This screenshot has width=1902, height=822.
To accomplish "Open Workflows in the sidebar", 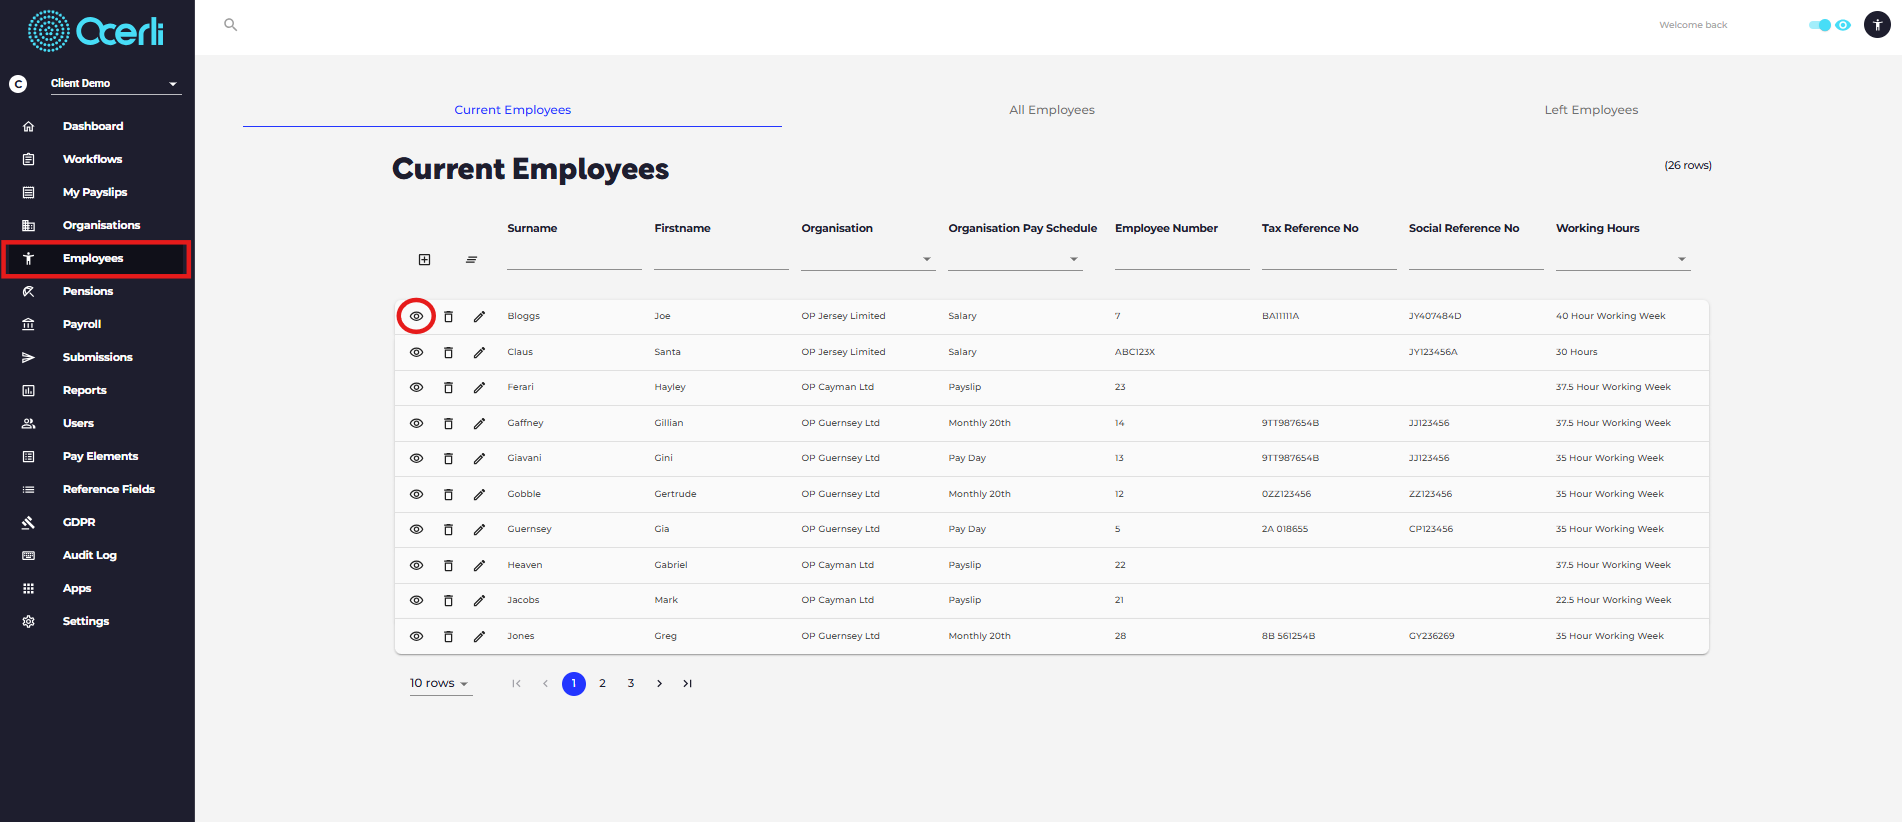I will [92, 159].
